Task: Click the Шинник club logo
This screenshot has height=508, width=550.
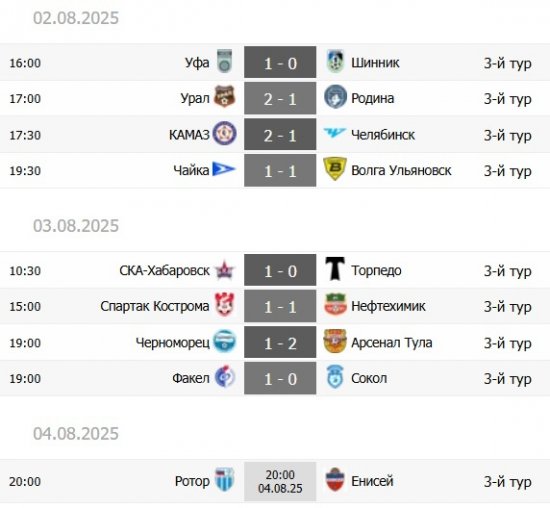Action: tap(335, 61)
